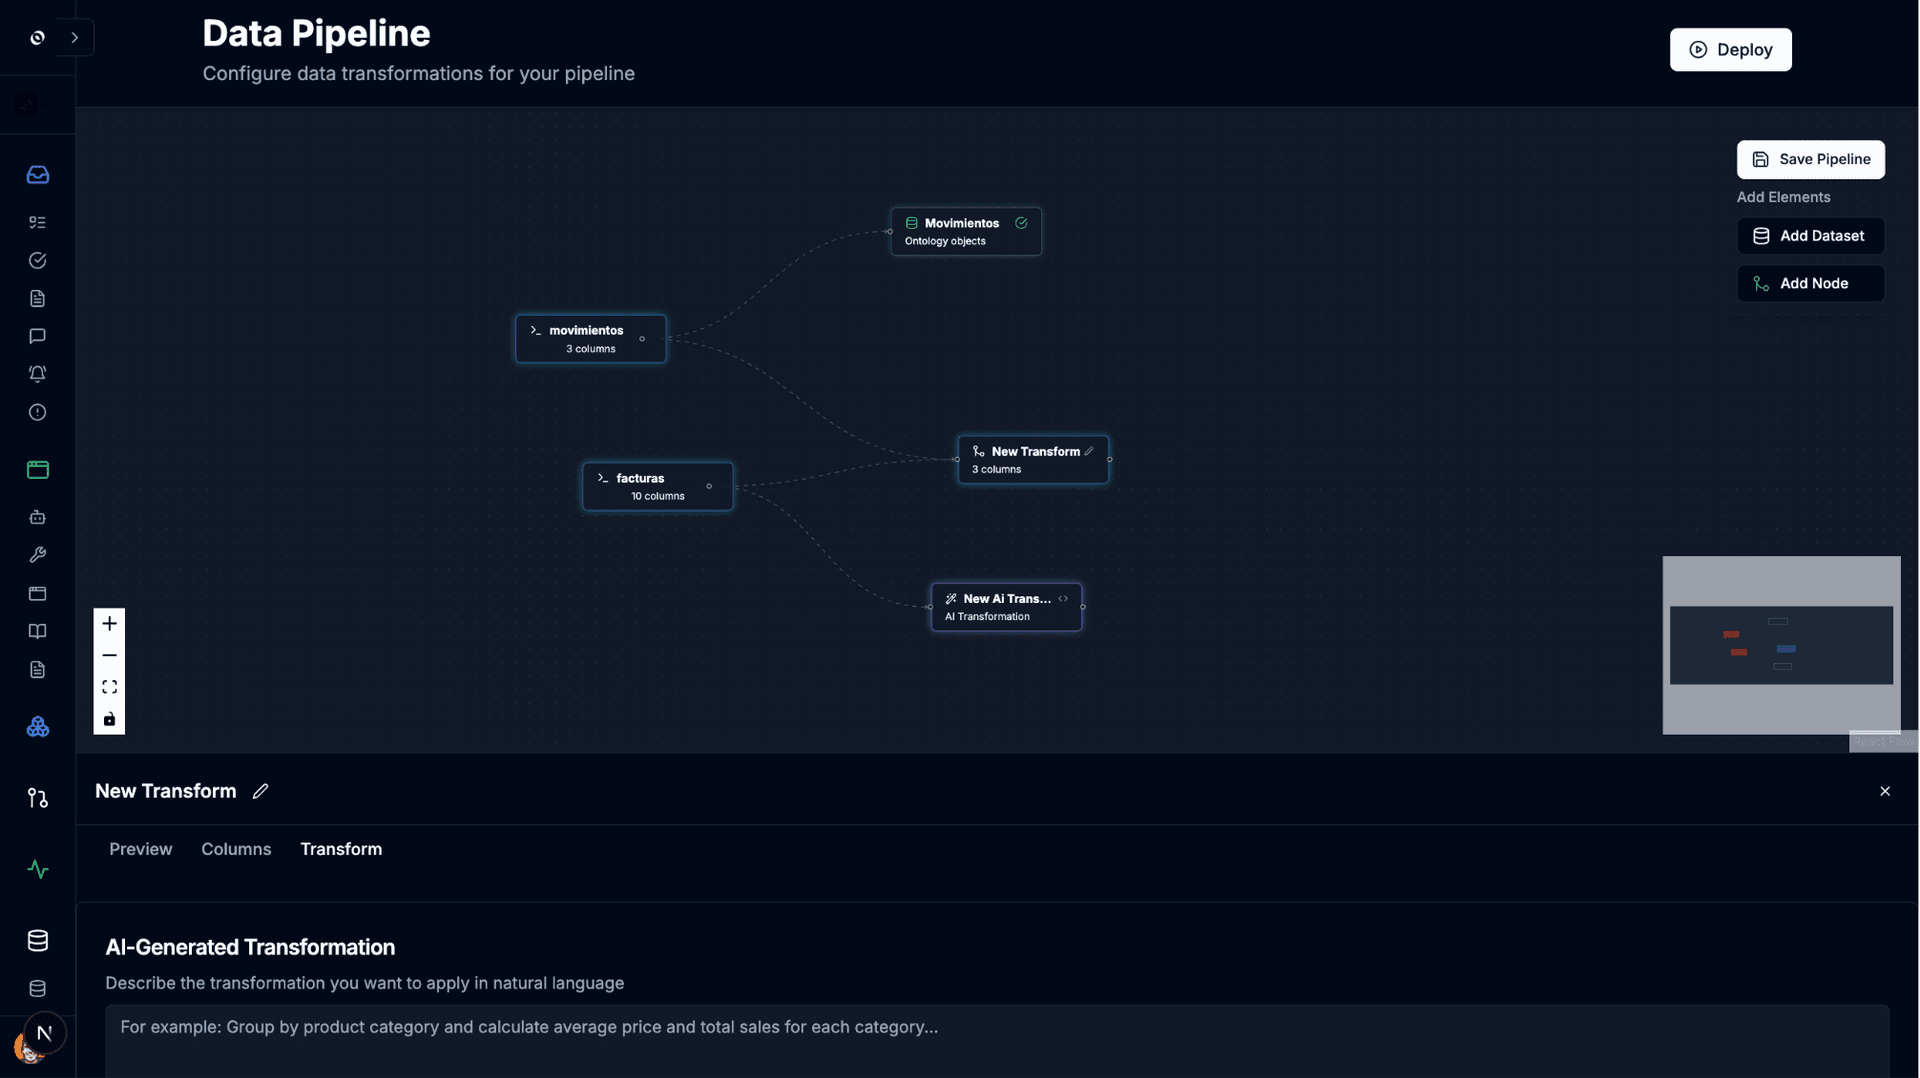Image resolution: width=1920 pixels, height=1078 pixels.
Task: Toggle the canvas lock control
Action: point(109,719)
